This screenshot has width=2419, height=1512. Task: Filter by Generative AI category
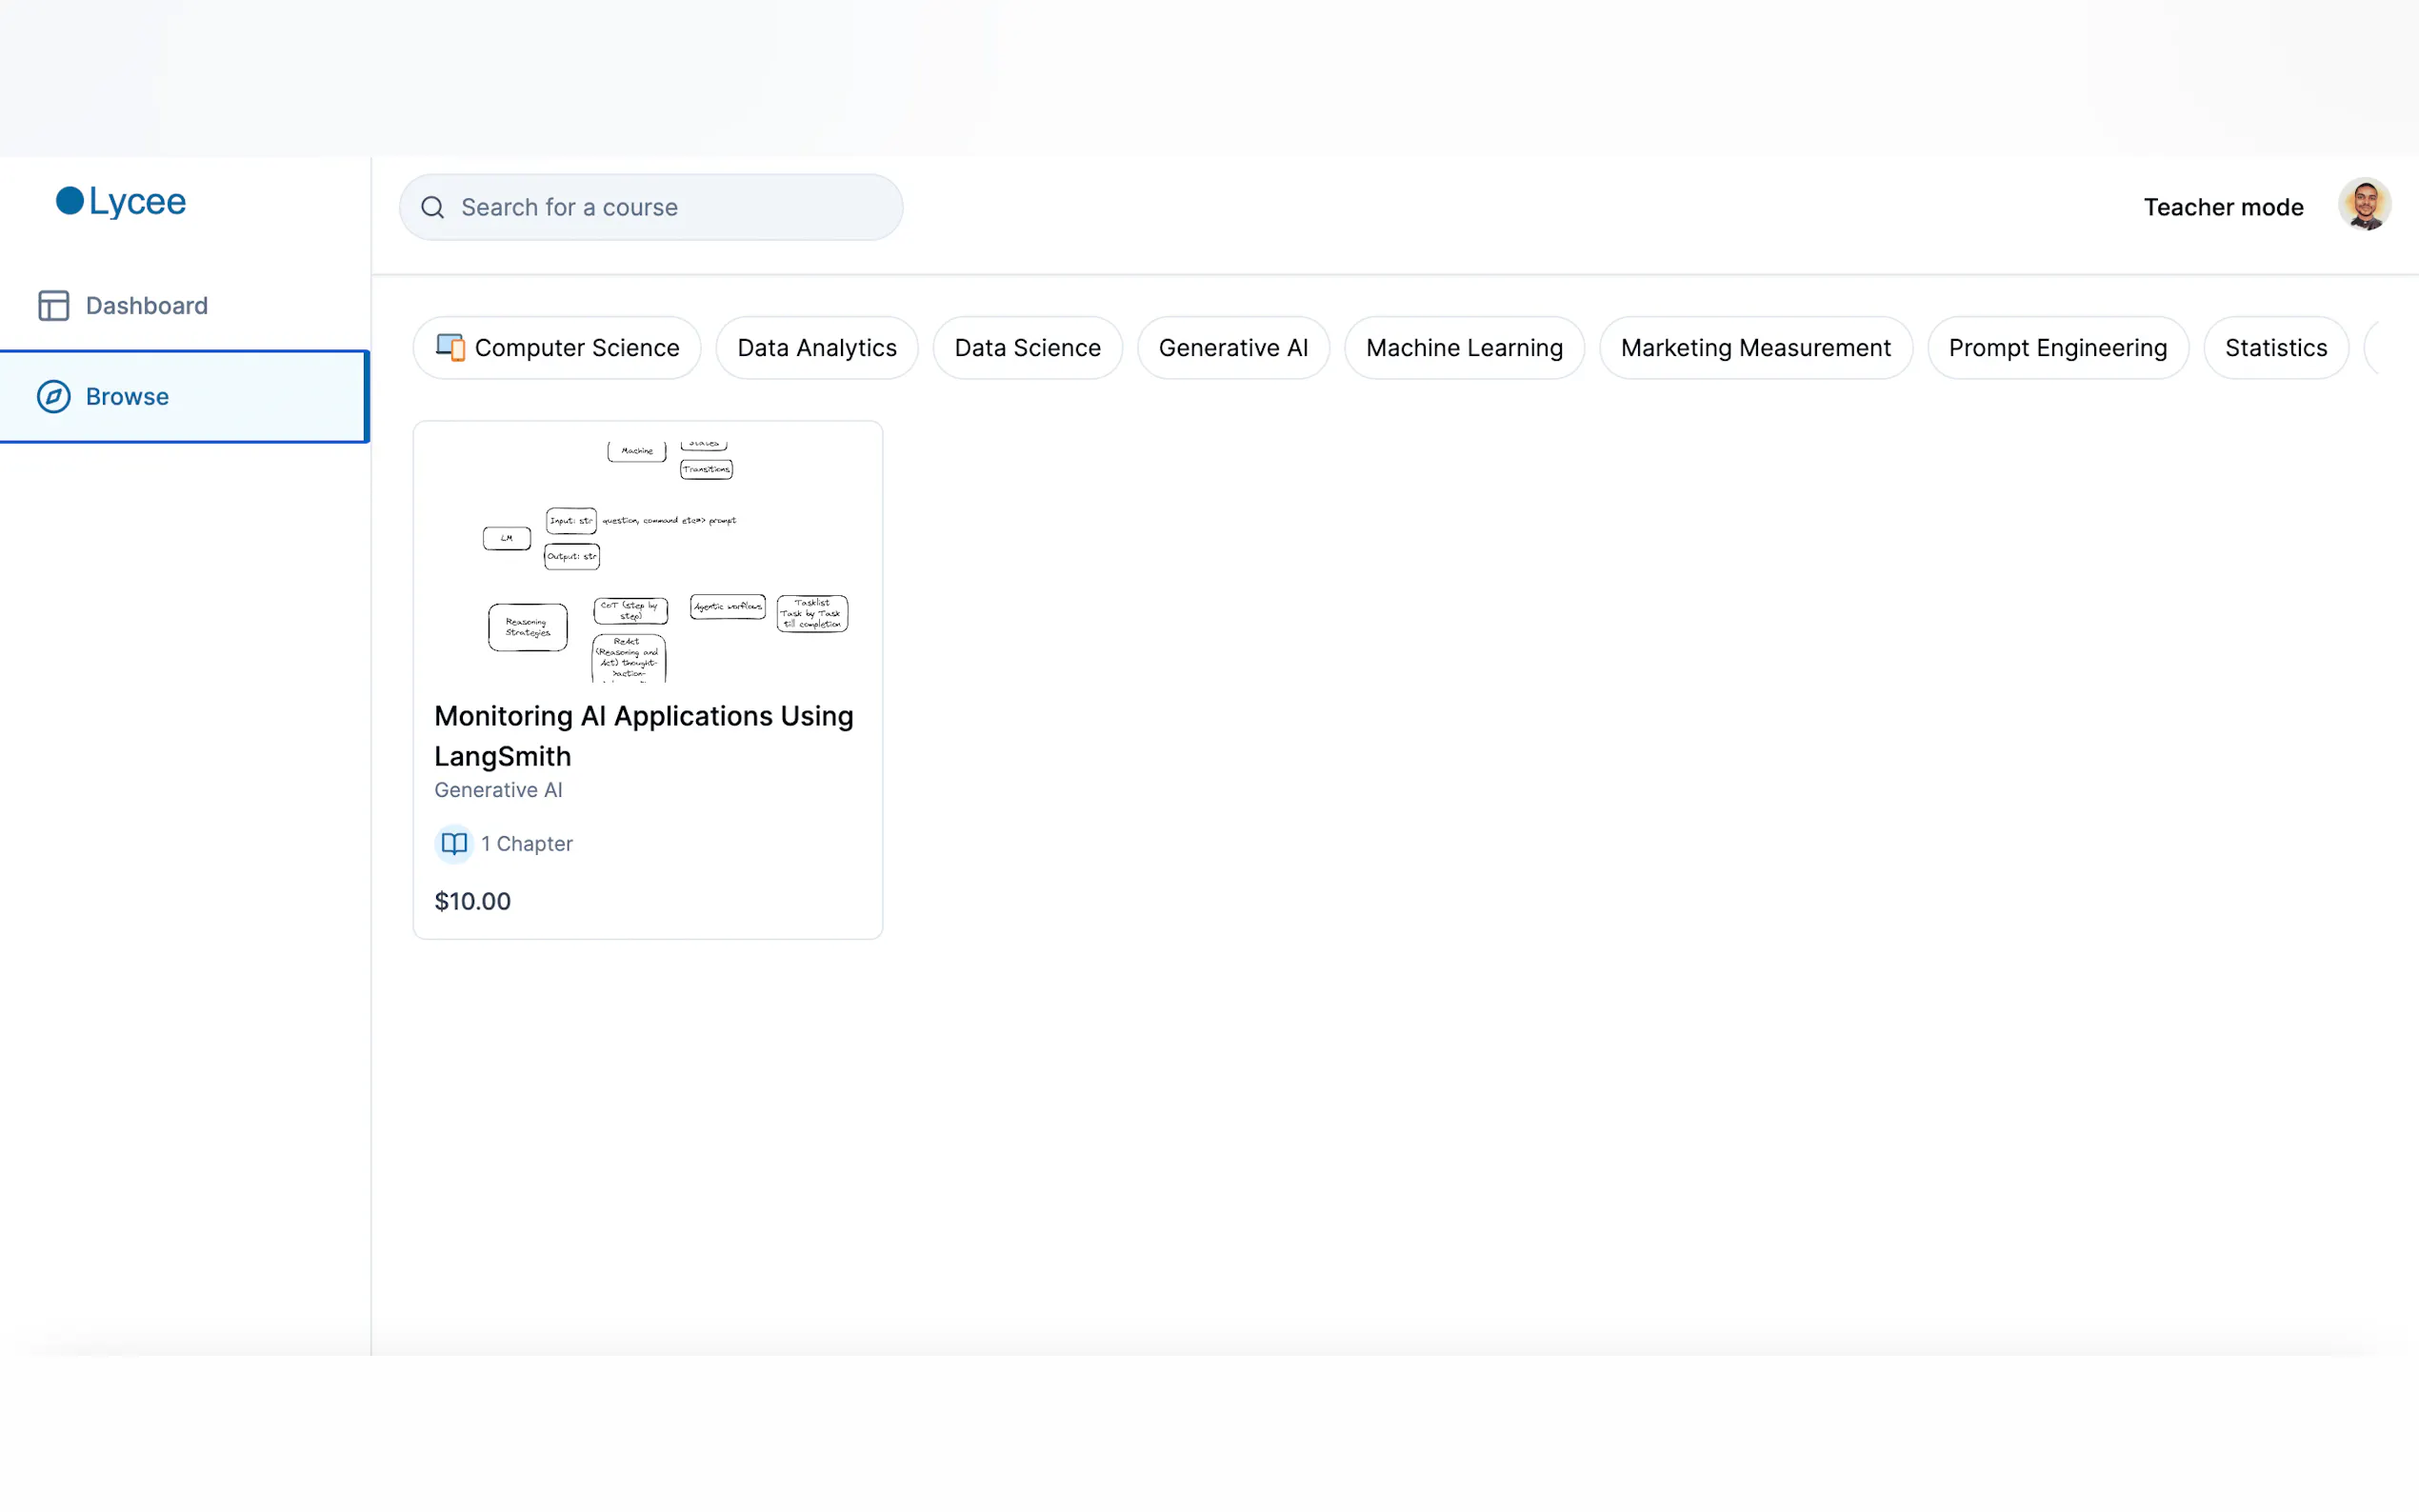[x=1232, y=347]
